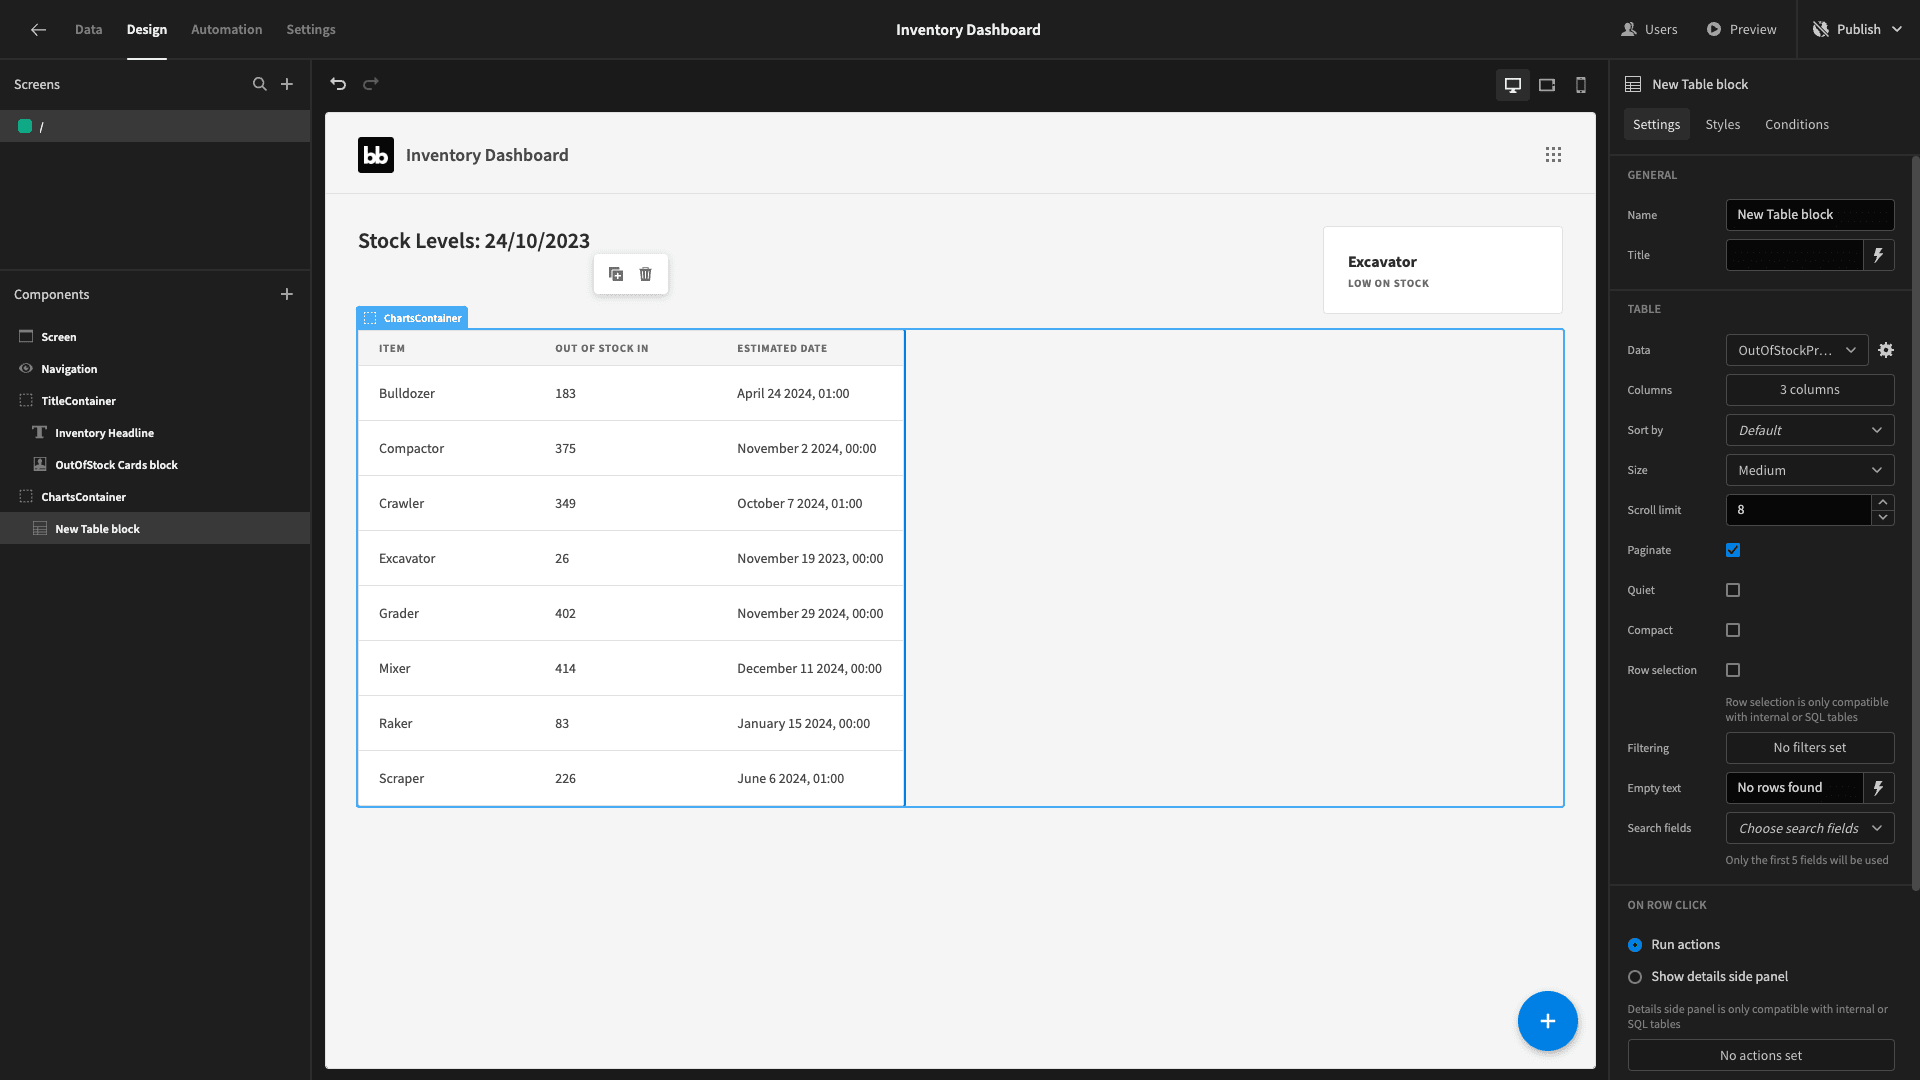Viewport: 1920px width, 1080px height.
Task: Search screens with the magnifier icon
Action: click(x=260, y=84)
